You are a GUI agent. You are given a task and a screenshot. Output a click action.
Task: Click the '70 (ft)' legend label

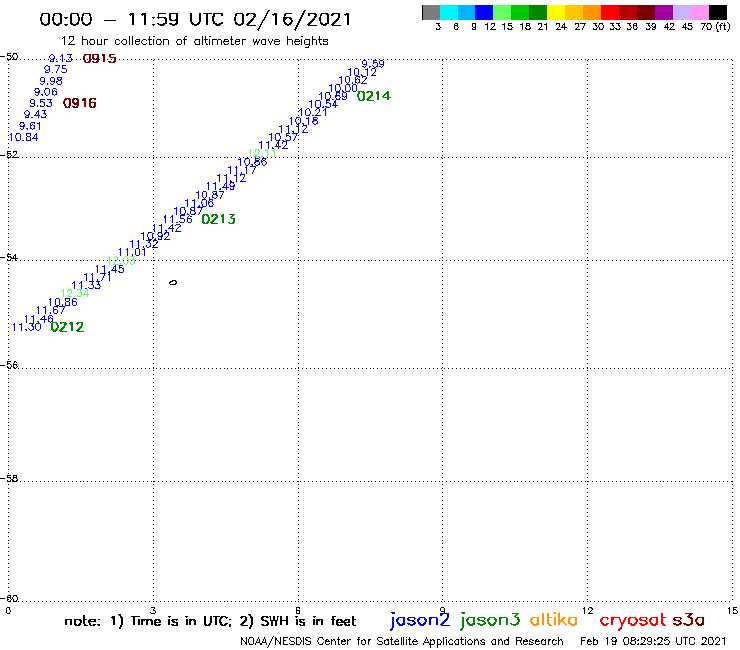pyautogui.click(x=715, y=27)
